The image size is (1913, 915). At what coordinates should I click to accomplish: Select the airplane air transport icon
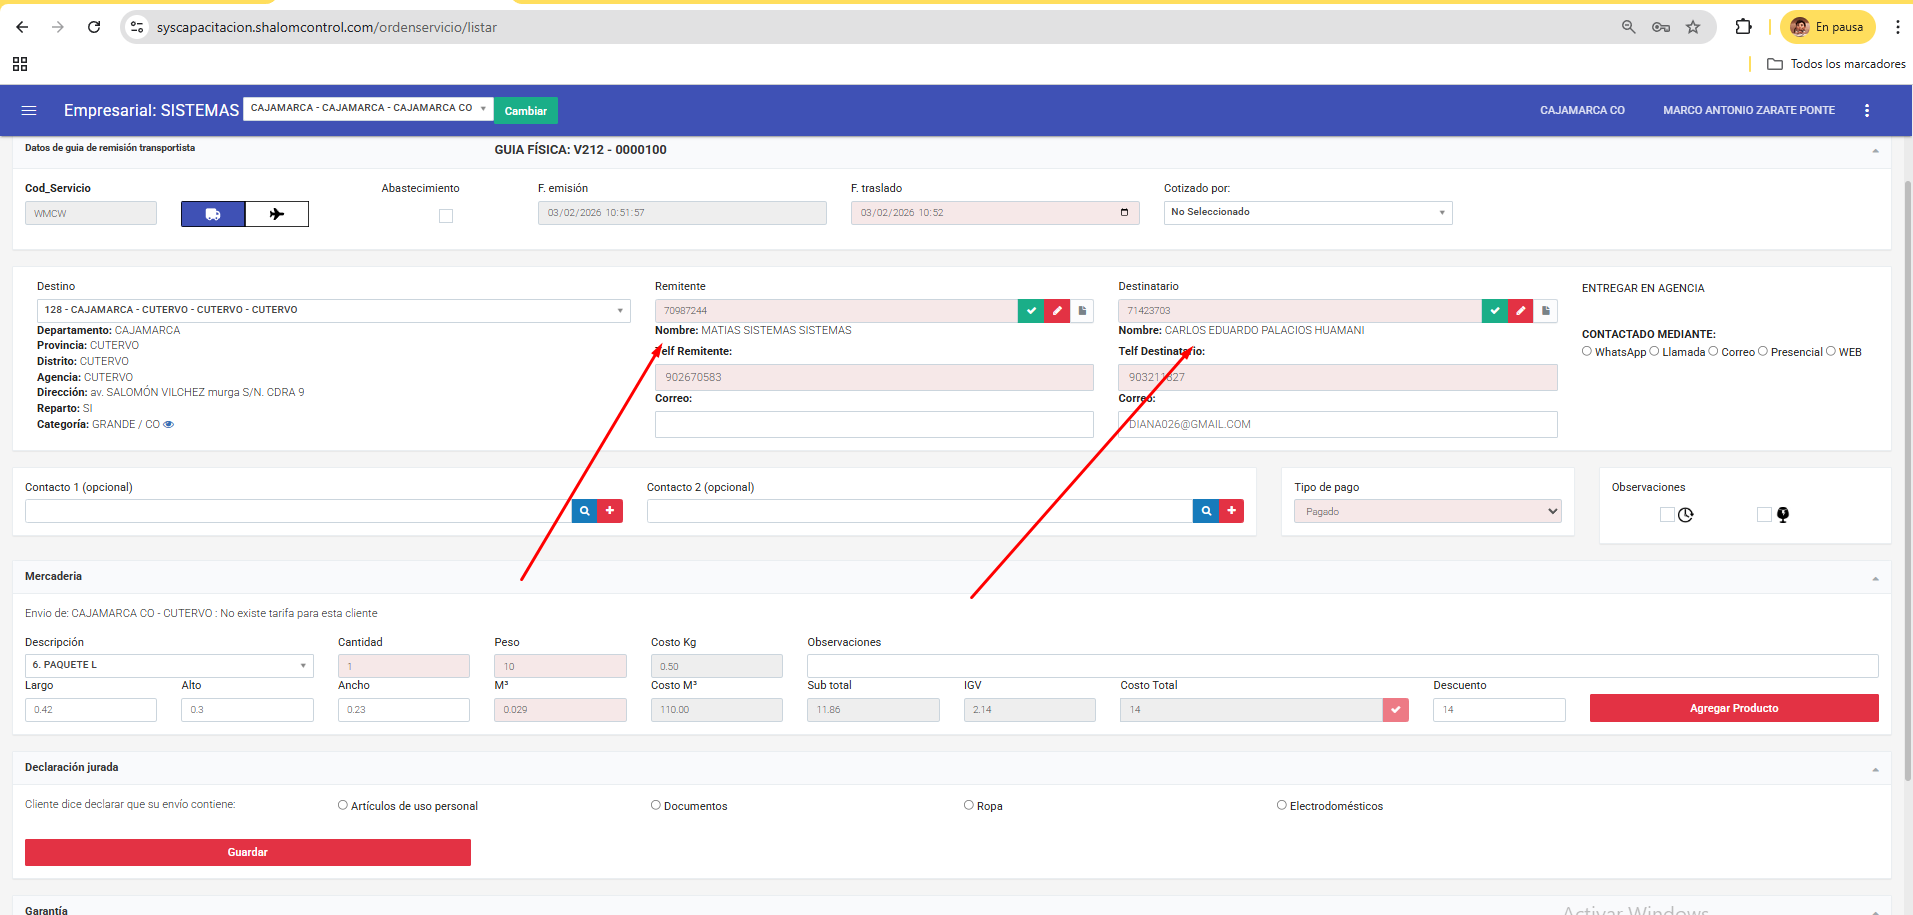tap(277, 214)
